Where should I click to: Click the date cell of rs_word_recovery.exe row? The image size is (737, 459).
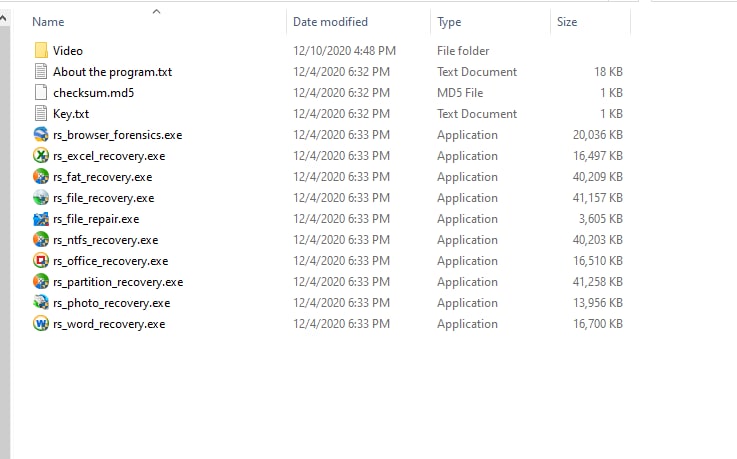click(x=341, y=324)
